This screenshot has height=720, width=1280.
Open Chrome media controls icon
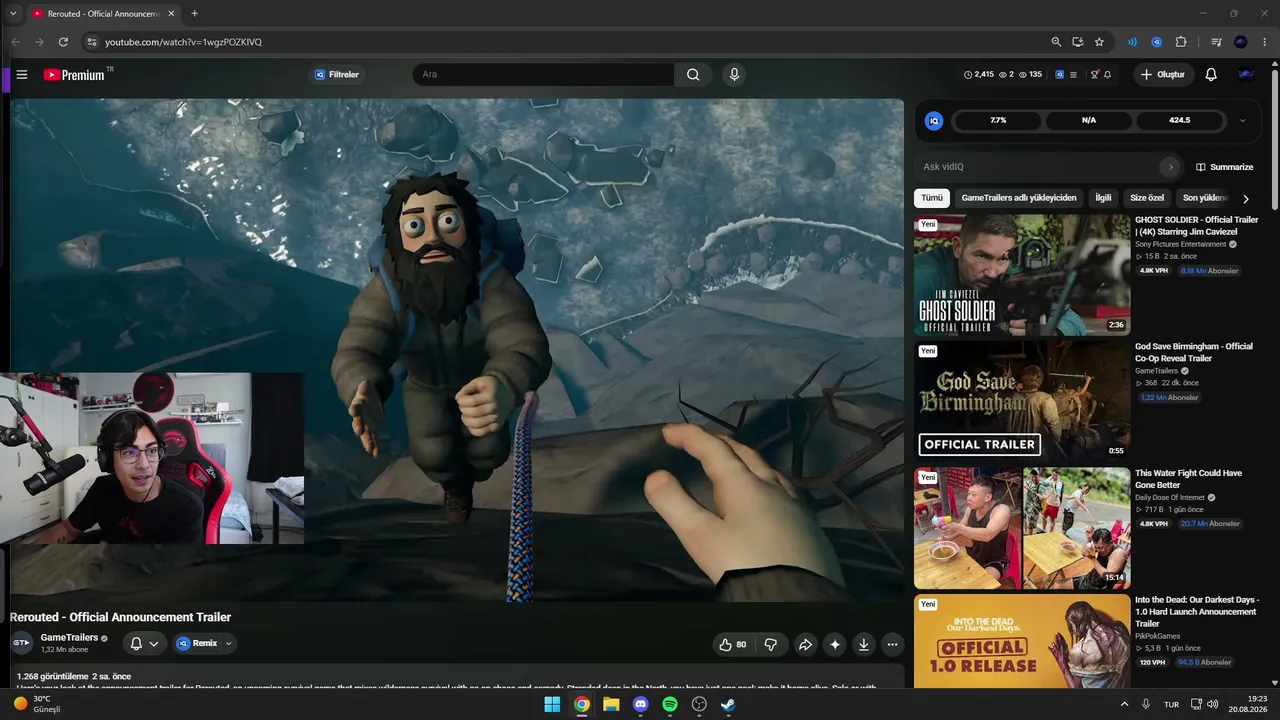[x=1216, y=42]
